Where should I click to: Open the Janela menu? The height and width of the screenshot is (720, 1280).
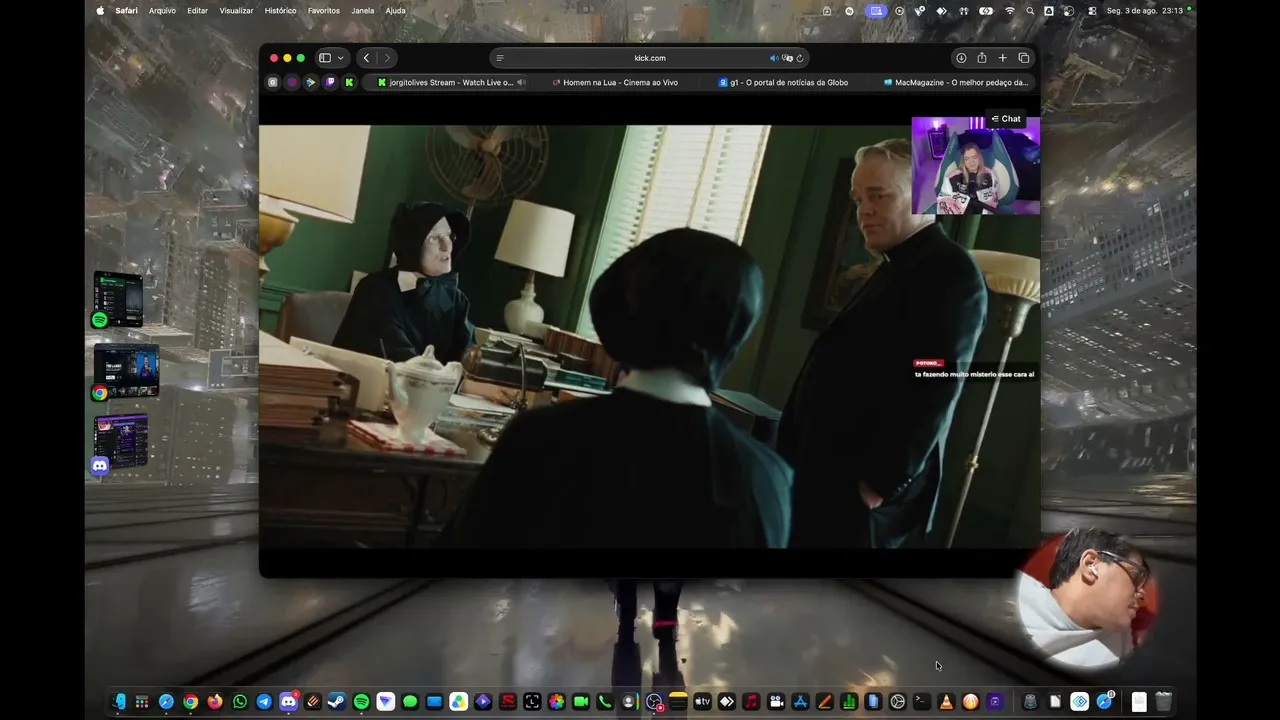(x=363, y=11)
